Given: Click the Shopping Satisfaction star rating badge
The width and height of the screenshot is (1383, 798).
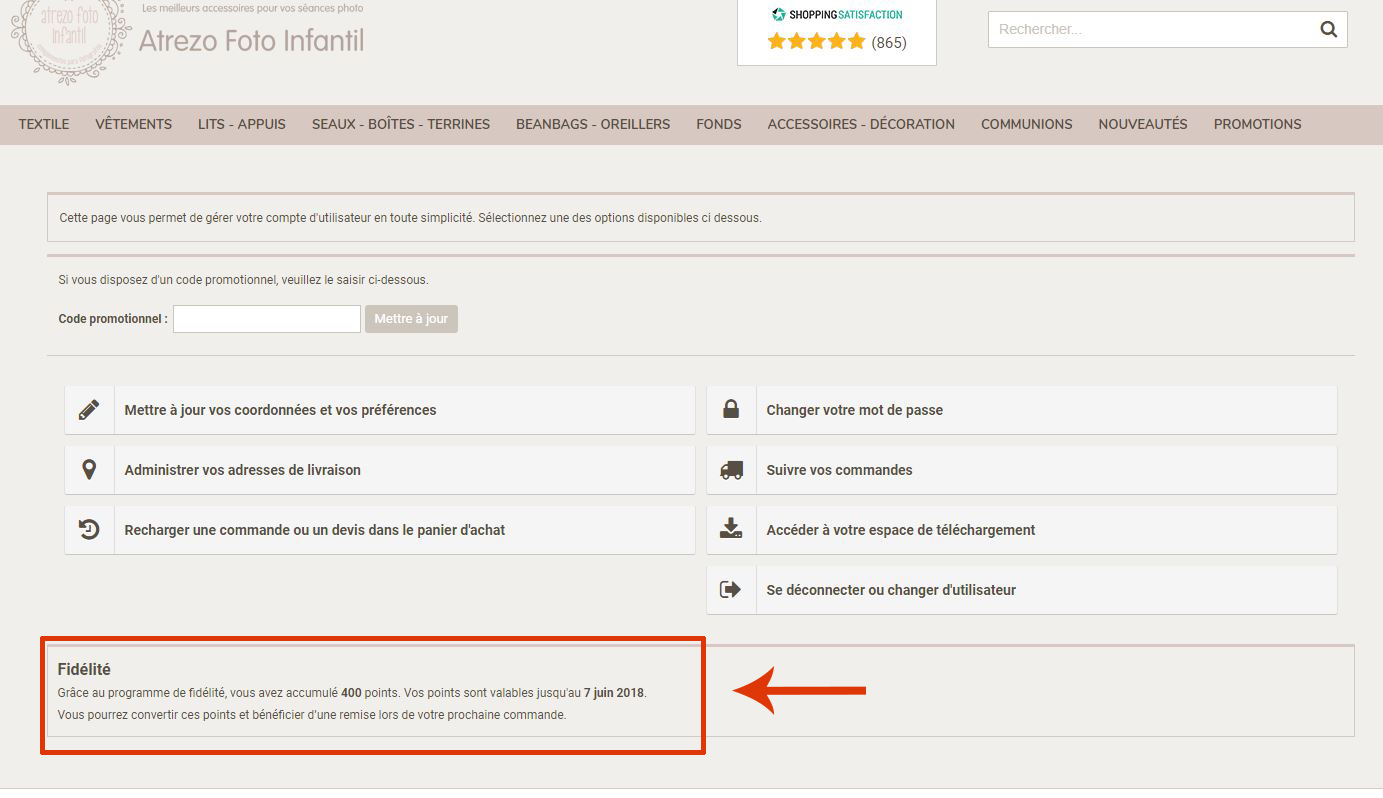Looking at the screenshot, I should pyautogui.click(x=836, y=30).
